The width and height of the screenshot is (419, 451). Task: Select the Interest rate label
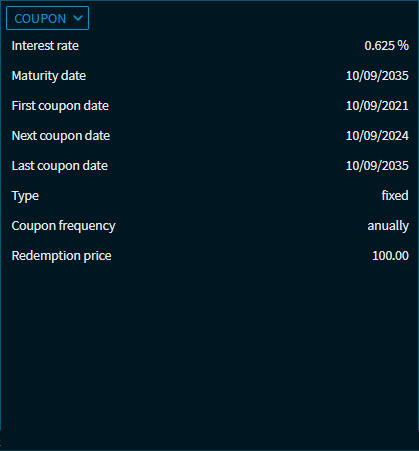point(45,46)
